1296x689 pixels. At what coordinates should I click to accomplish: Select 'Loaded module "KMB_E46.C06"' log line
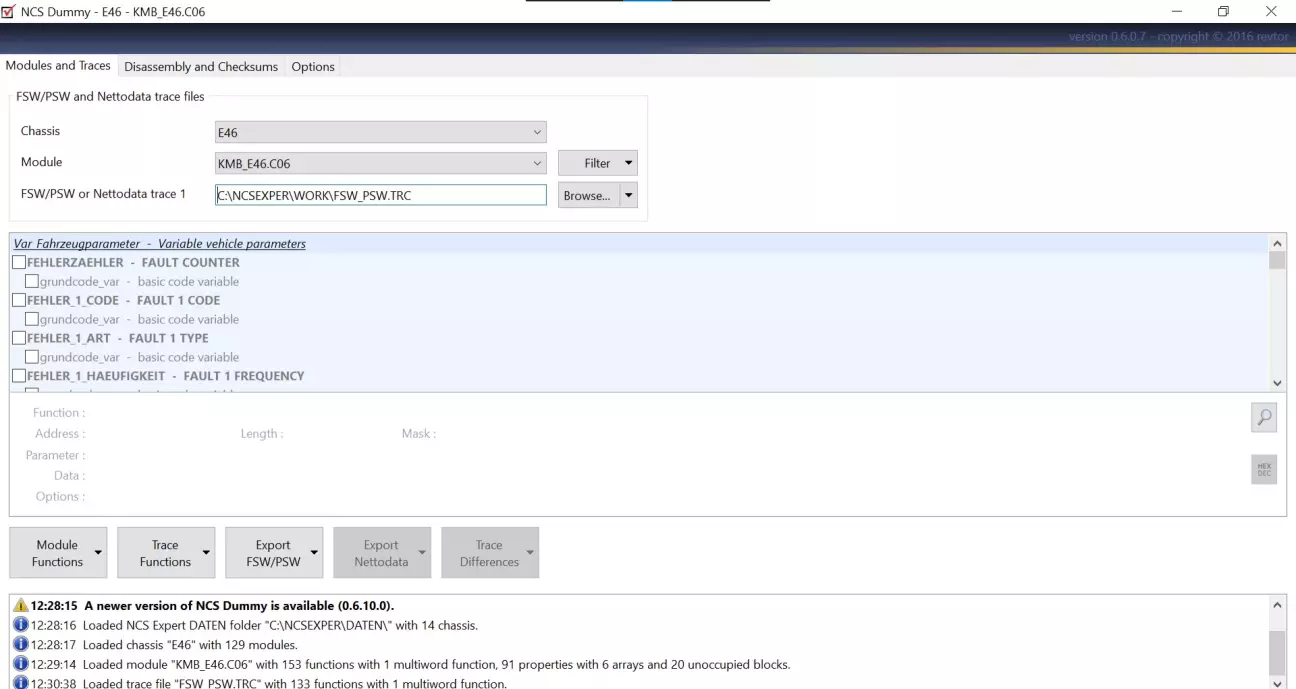click(x=639, y=663)
